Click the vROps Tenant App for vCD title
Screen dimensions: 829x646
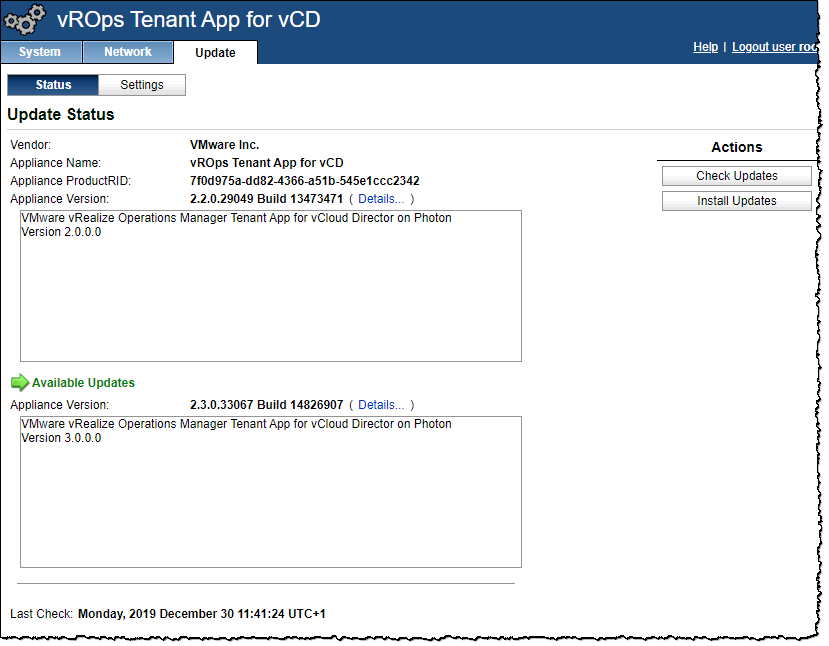tap(189, 19)
